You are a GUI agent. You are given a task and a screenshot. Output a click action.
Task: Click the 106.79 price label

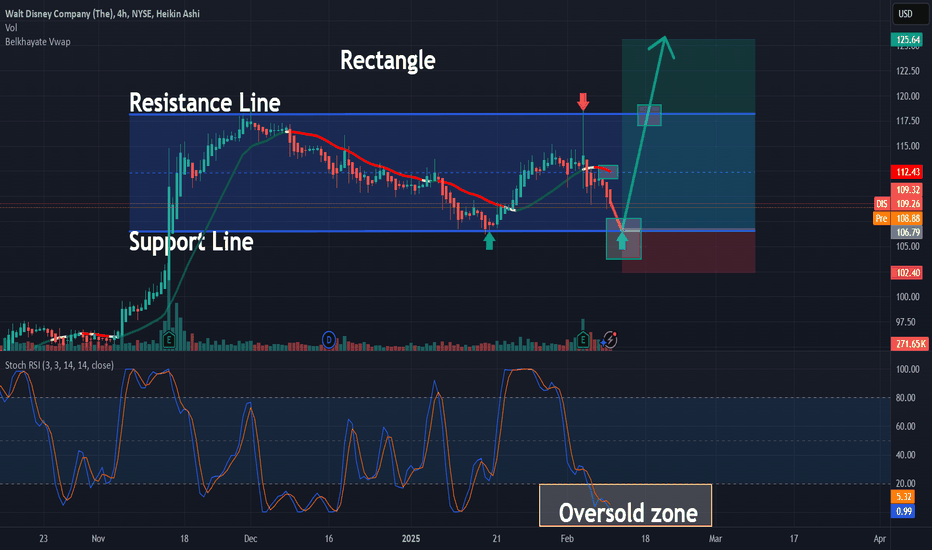tap(906, 232)
